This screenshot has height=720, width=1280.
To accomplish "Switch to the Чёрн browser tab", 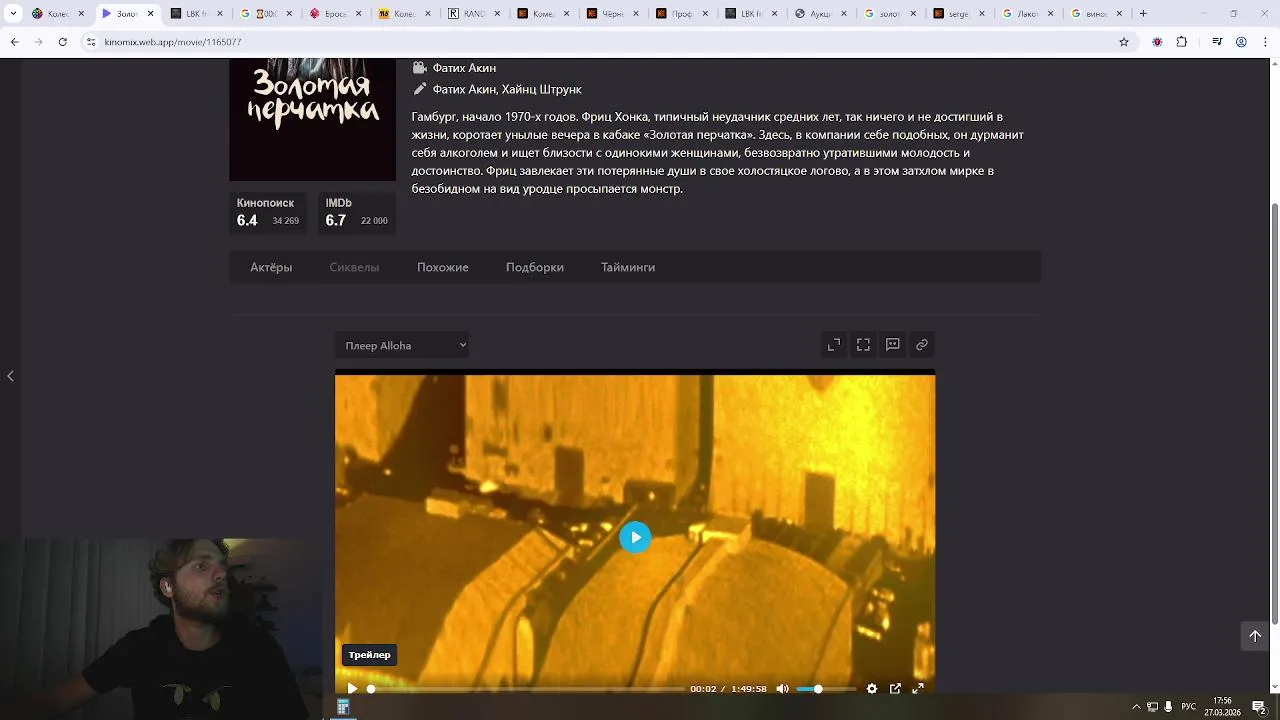I will point(611,14).
